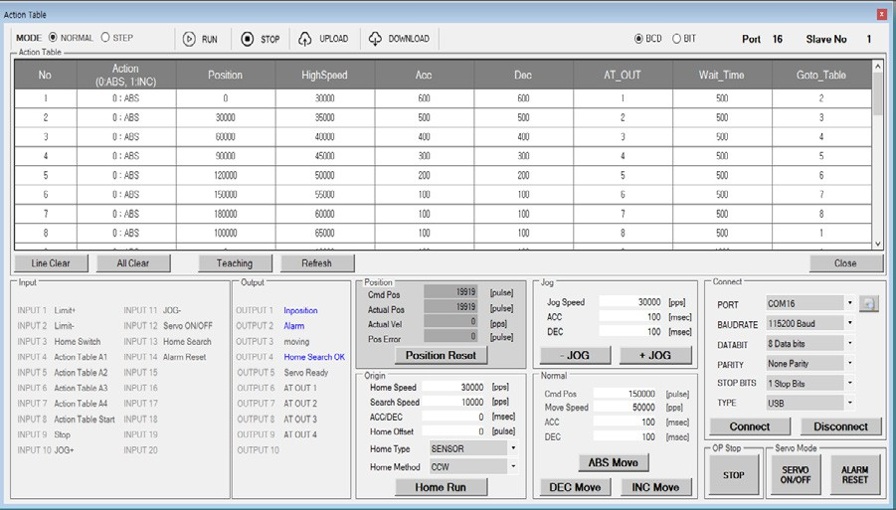This screenshot has width=896, height=510.
Task: Click the action table scrollbar up arrow
Action: 878,66
